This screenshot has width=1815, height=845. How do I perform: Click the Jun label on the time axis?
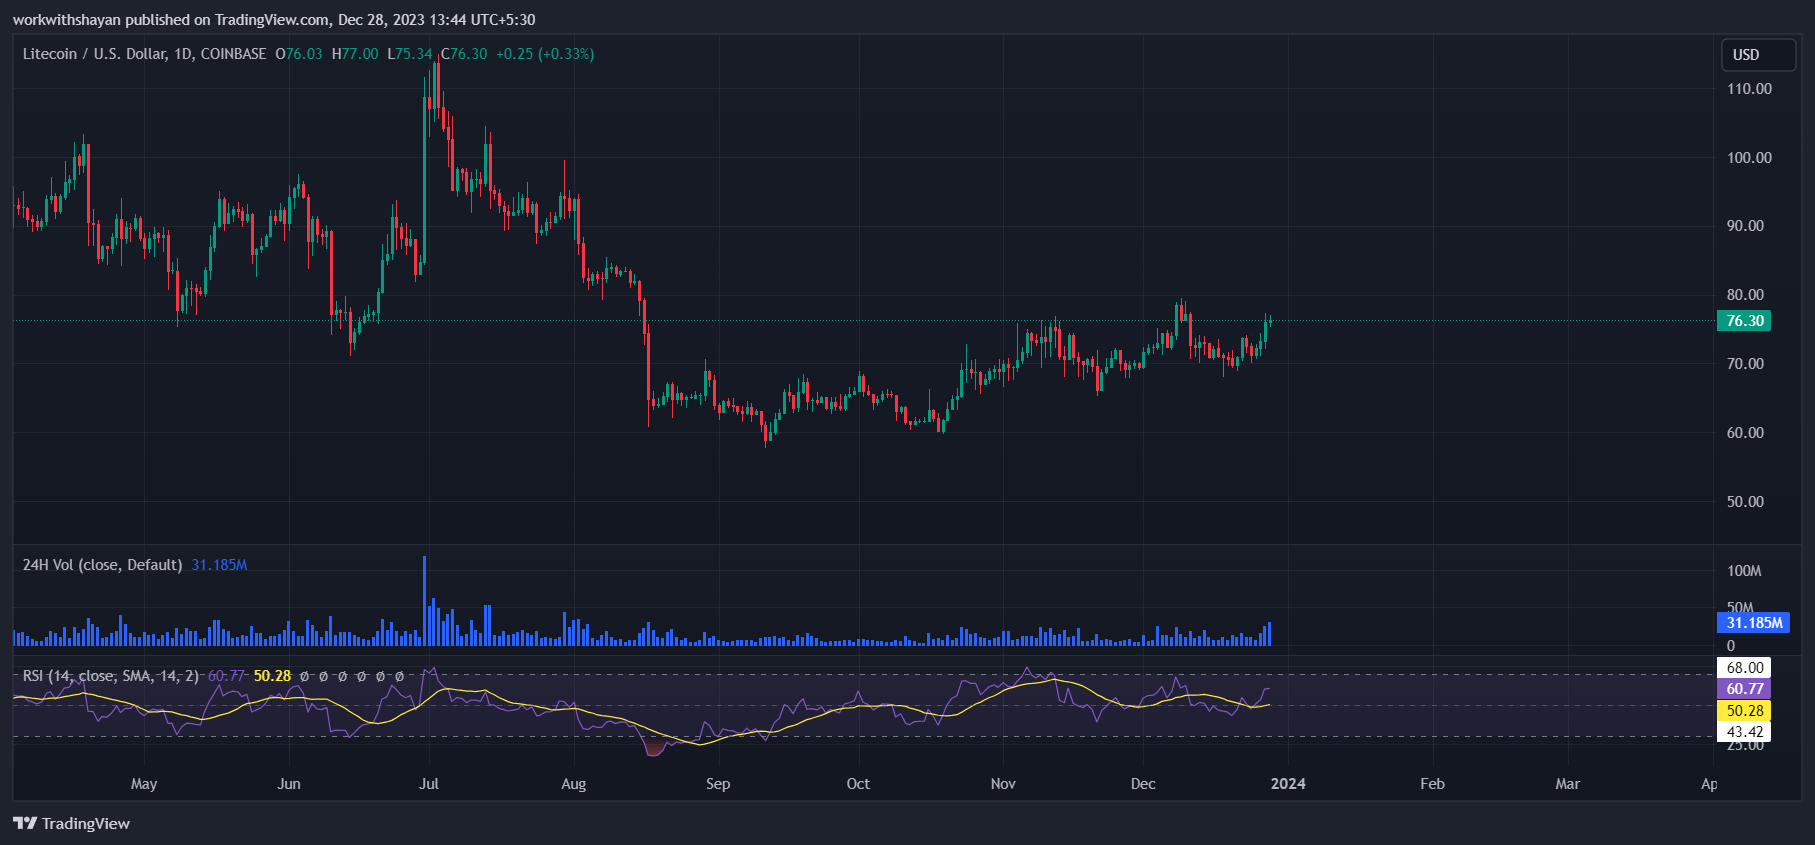(289, 784)
